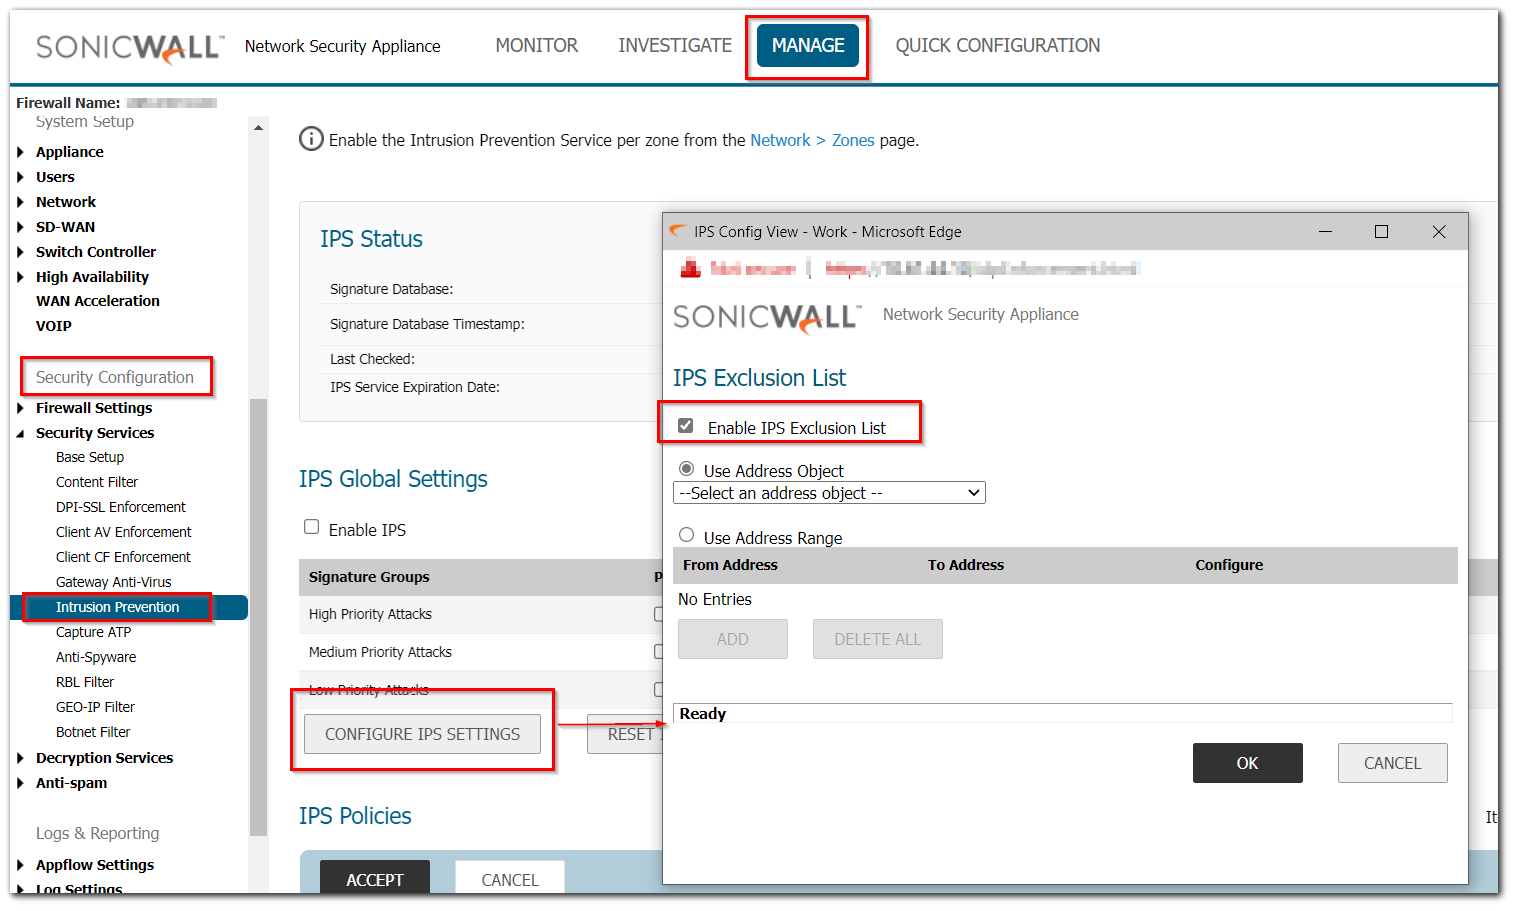Viewport: 1516px width, 911px height.
Task: Click the SonicWall logo in the header
Action: pyautogui.click(x=128, y=47)
